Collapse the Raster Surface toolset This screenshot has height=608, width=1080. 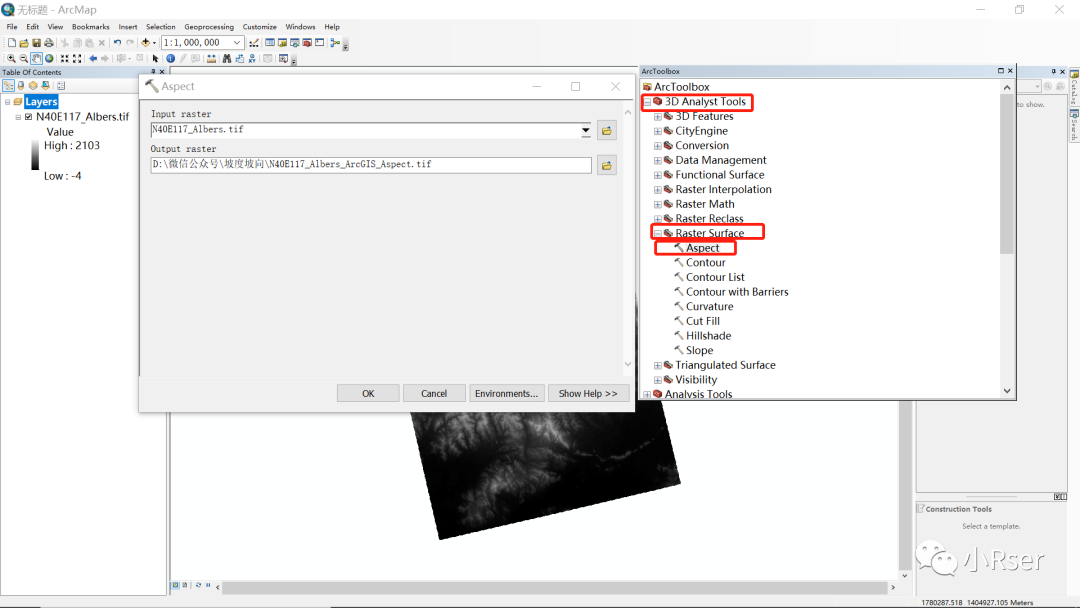click(x=658, y=233)
